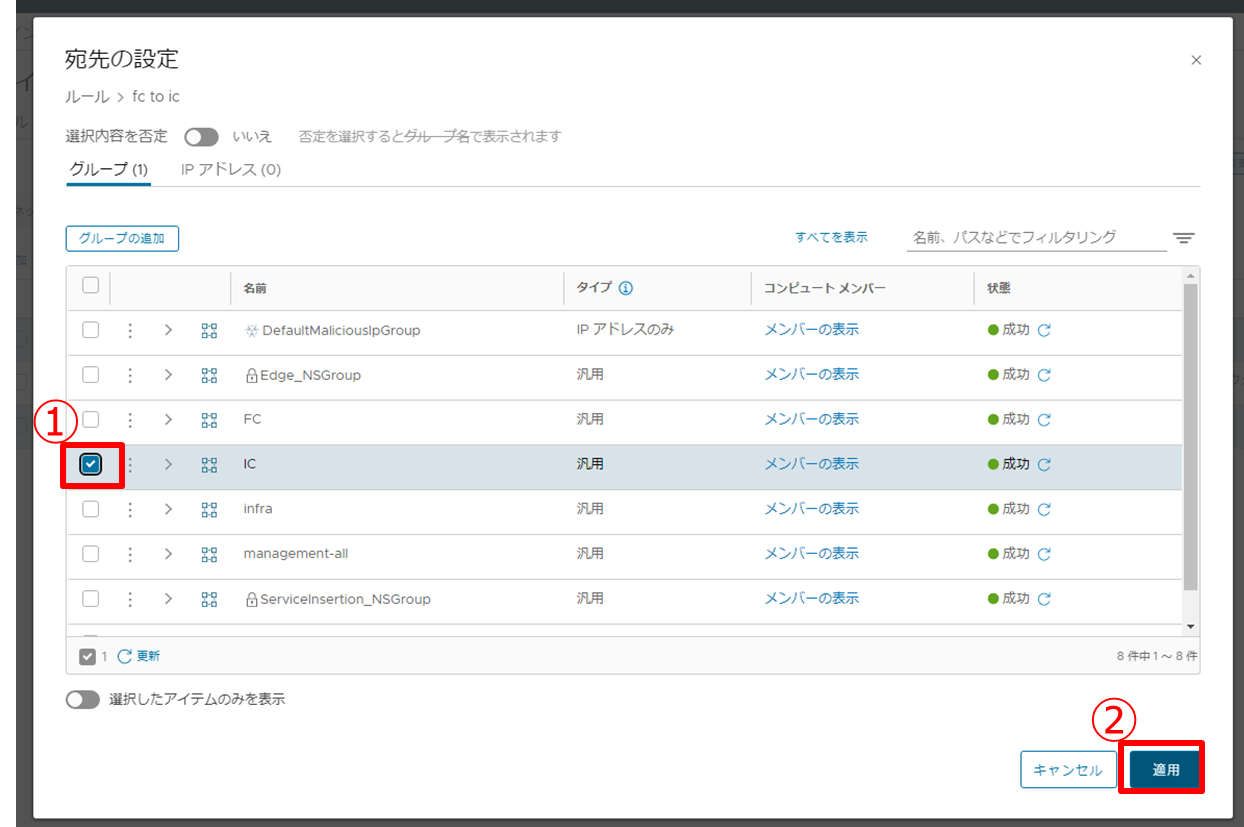Click the 適用 button
1244x827 pixels.
[1165, 770]
